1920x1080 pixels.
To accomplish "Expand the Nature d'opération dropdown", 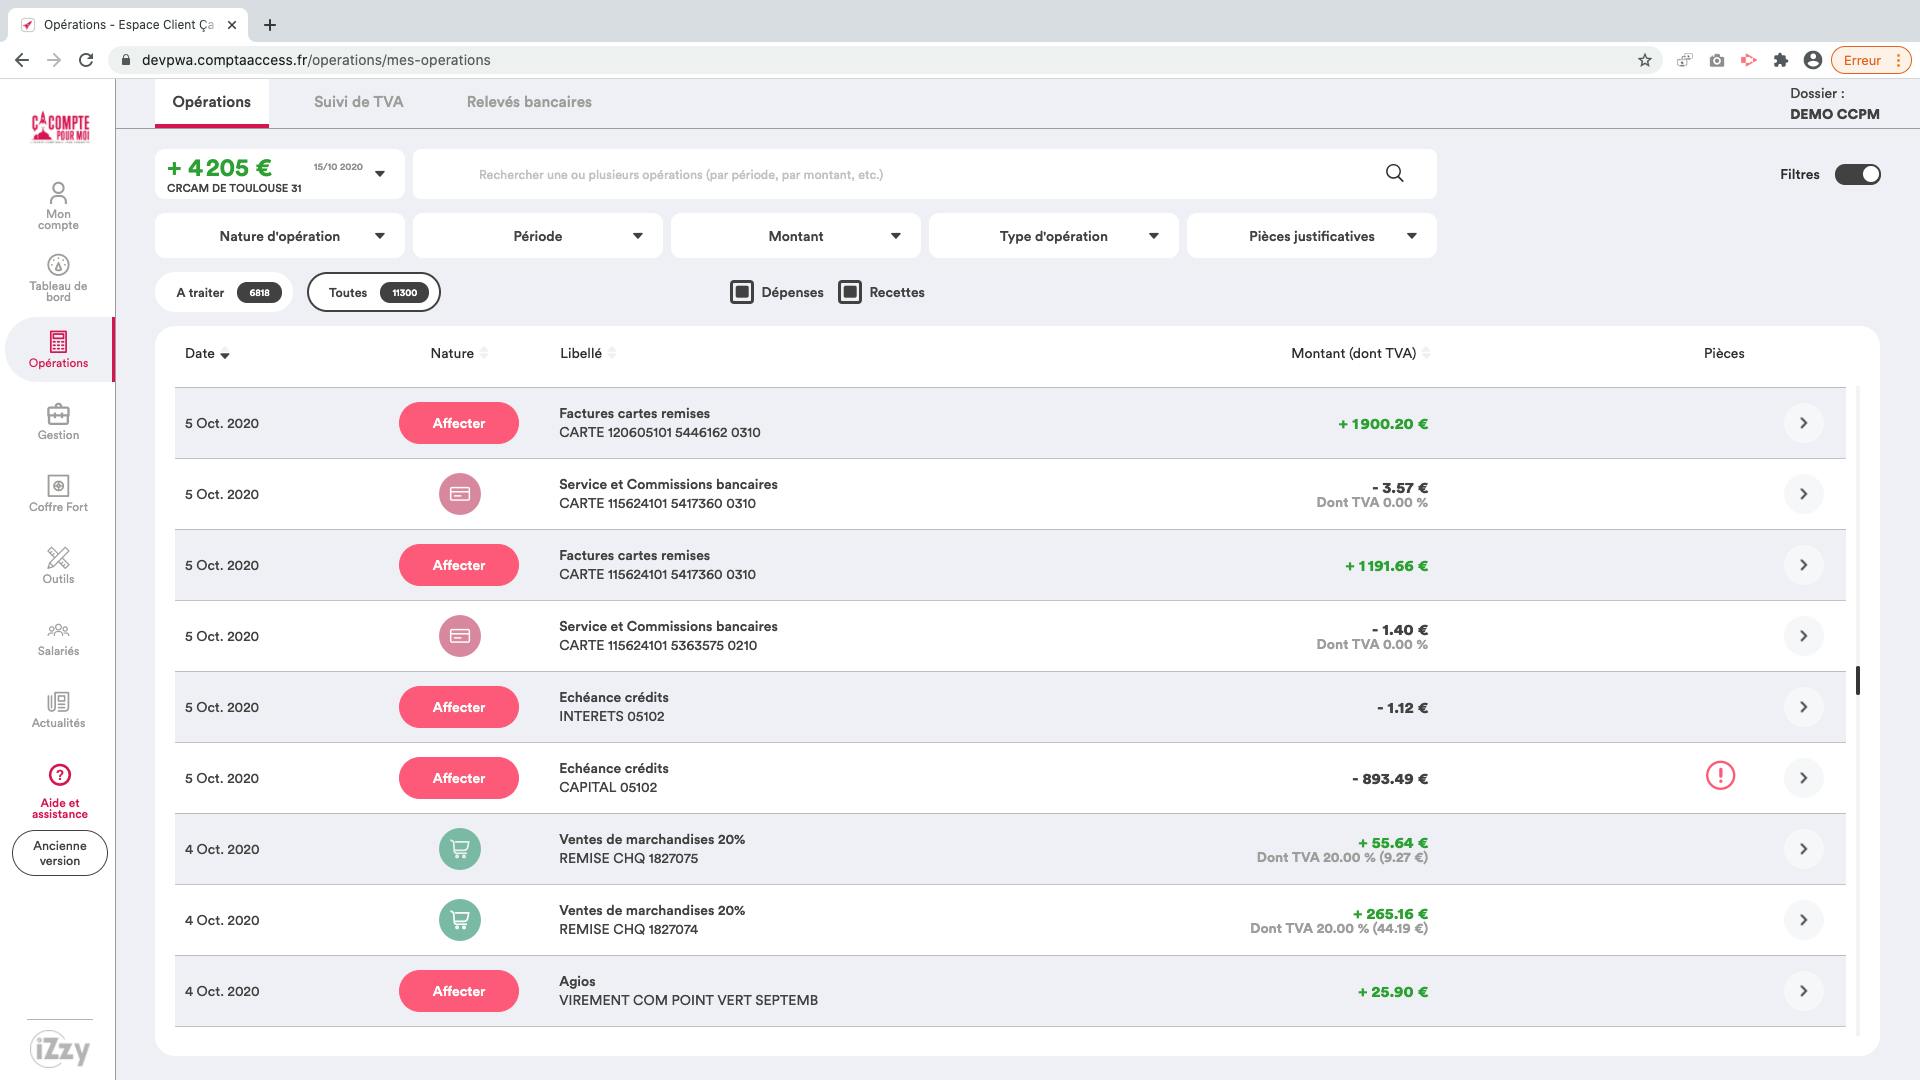I will click(280, 236).
